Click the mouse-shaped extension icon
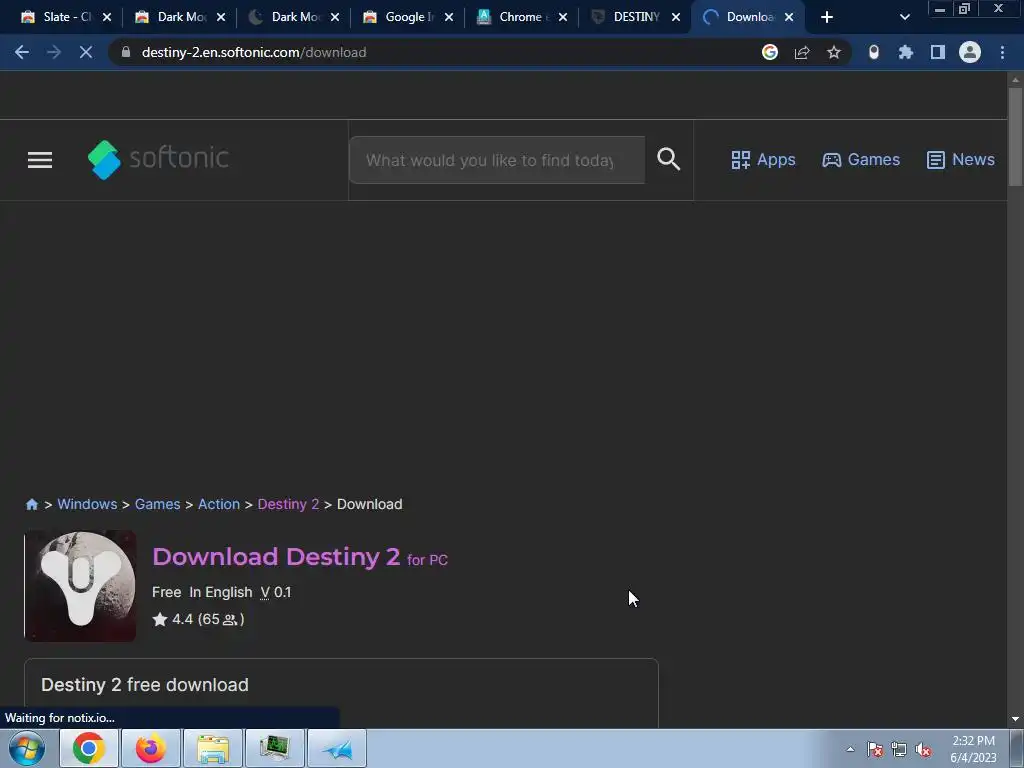The width and height of the screenshot is (1024, 768). (x=874, y=52)
